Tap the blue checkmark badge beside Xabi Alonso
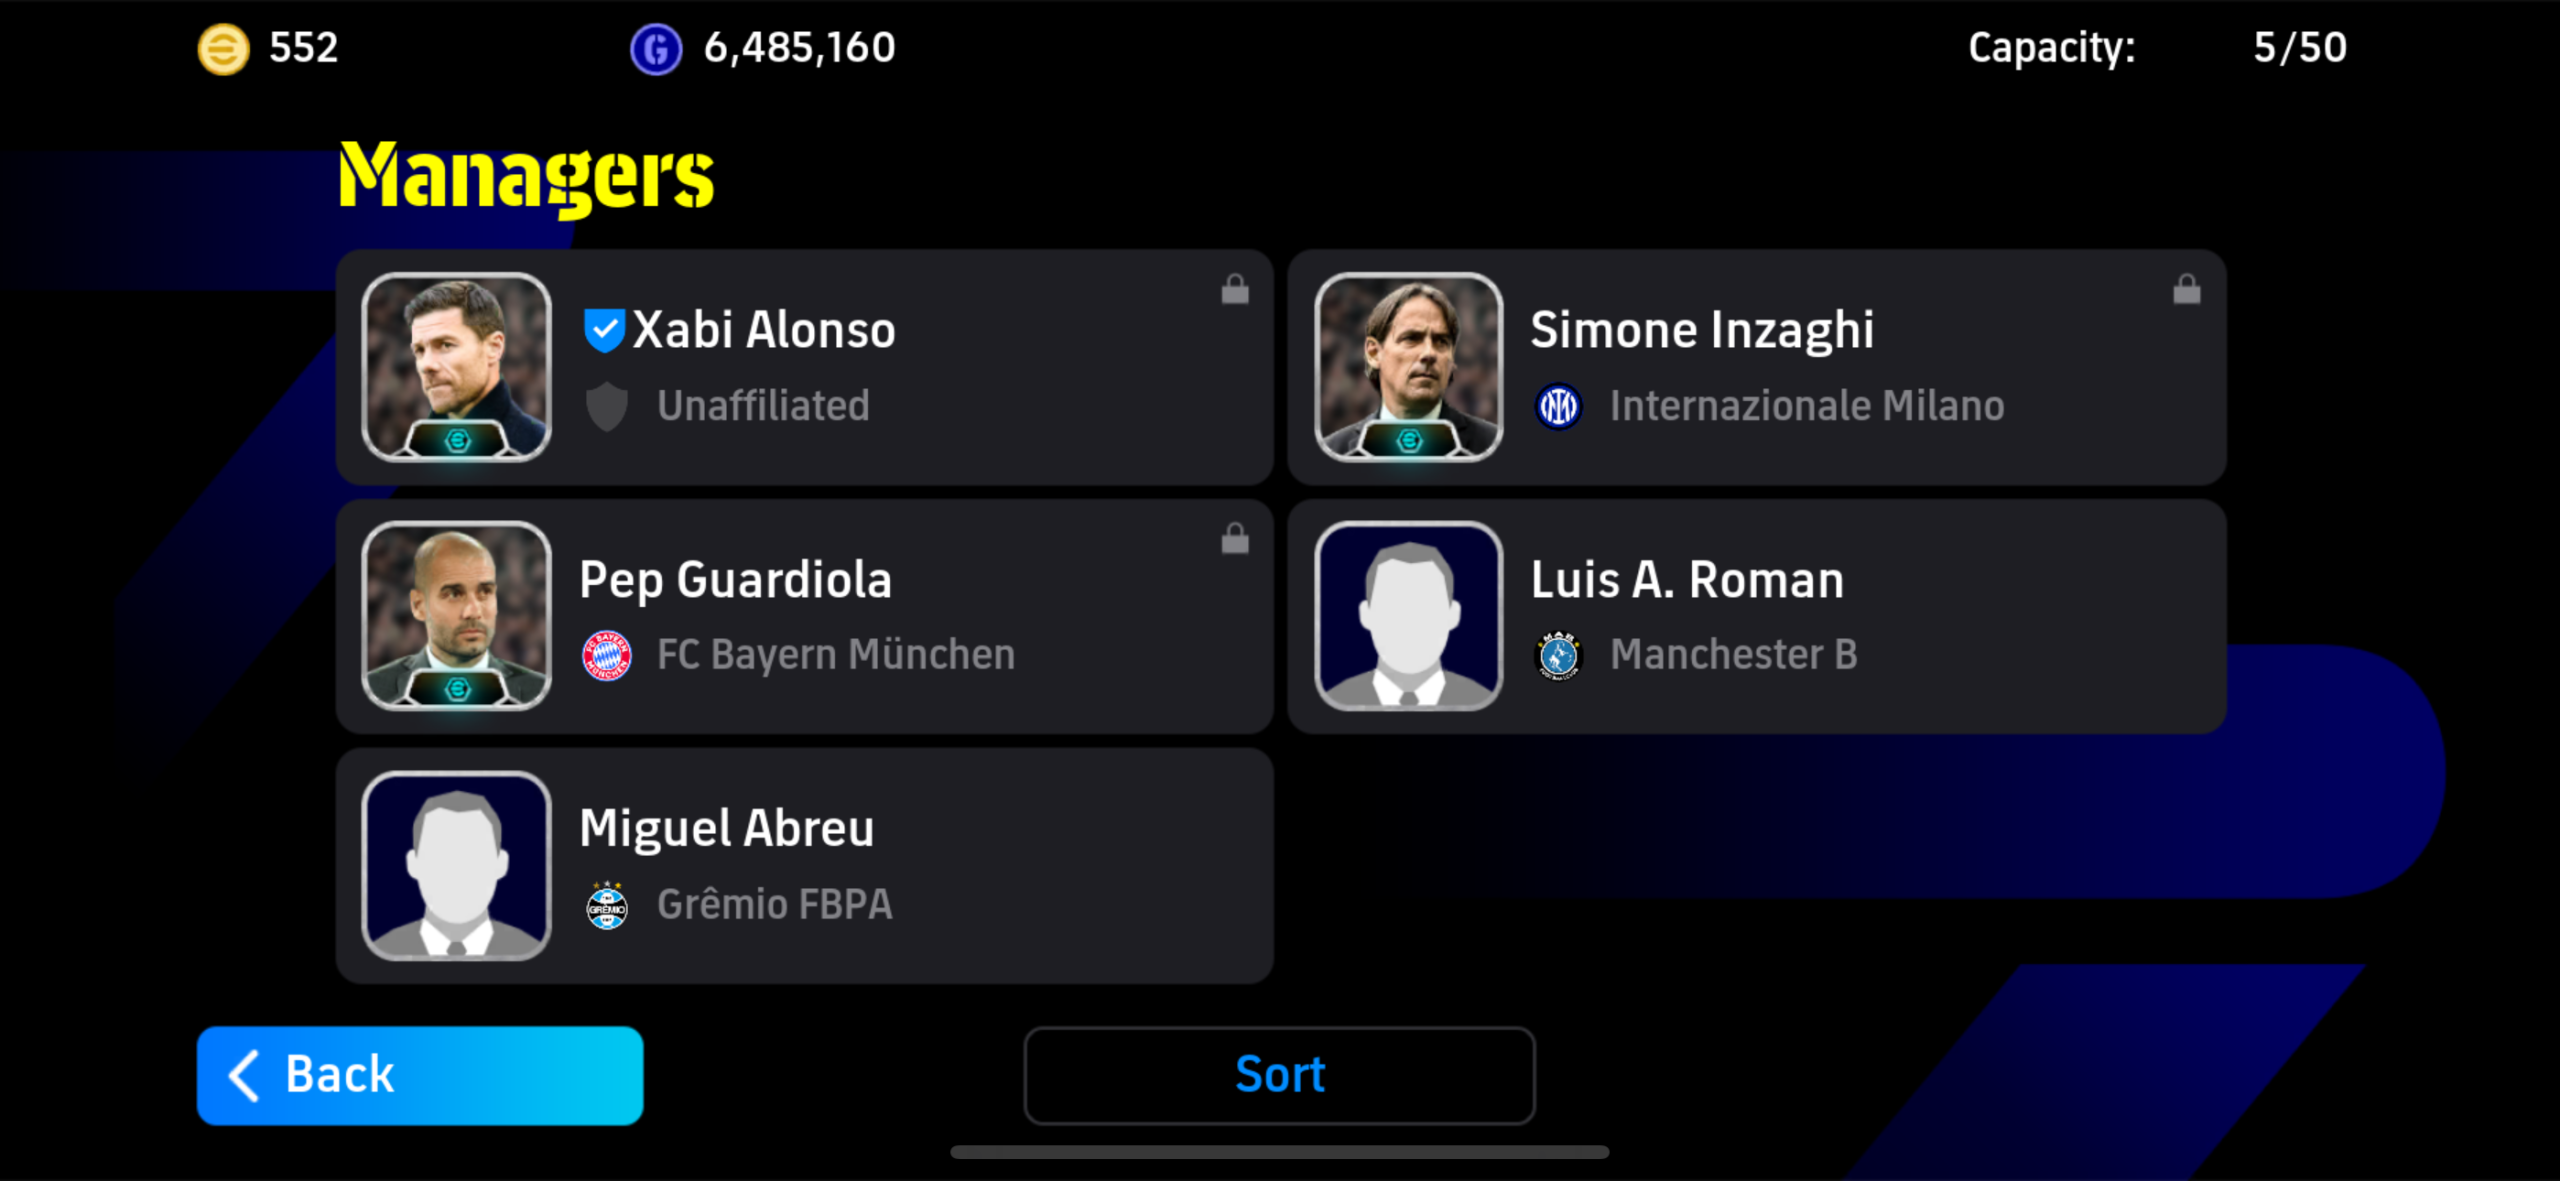Screen dimensions: 2560x1181 tap(604, 330)
